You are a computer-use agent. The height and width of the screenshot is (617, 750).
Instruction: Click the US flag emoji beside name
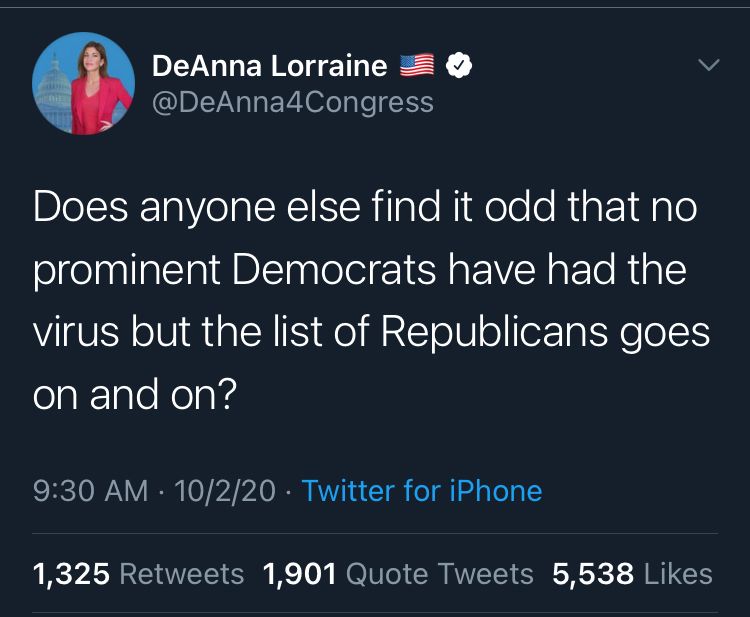417,66
